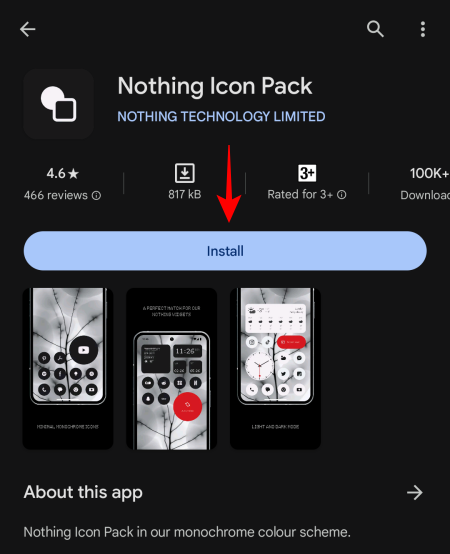Go back using the arrow icon
Viewport: 450px width, 554px height.
point(28,29)
